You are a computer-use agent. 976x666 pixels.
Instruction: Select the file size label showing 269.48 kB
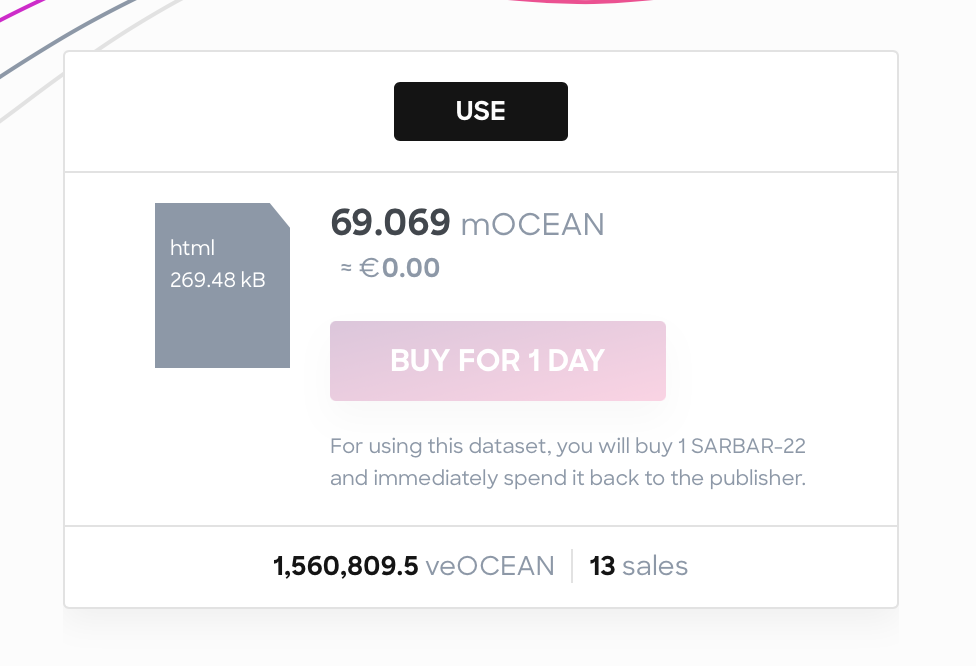[x=216, y=280]
